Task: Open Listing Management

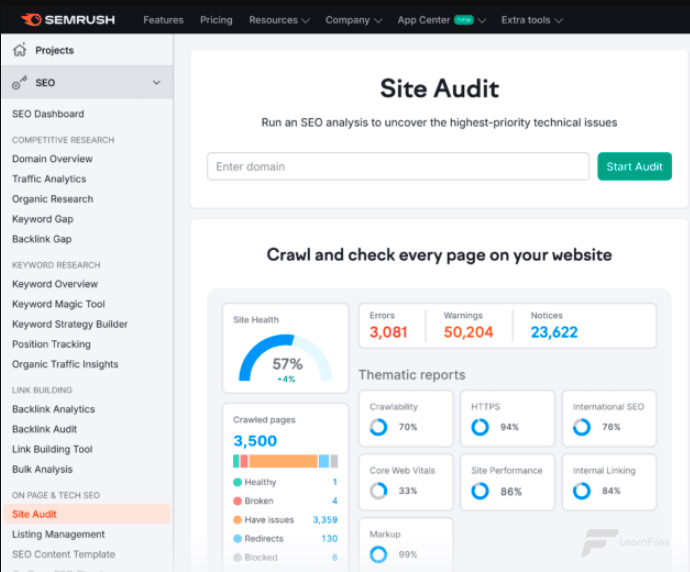Action: [58, 534]
